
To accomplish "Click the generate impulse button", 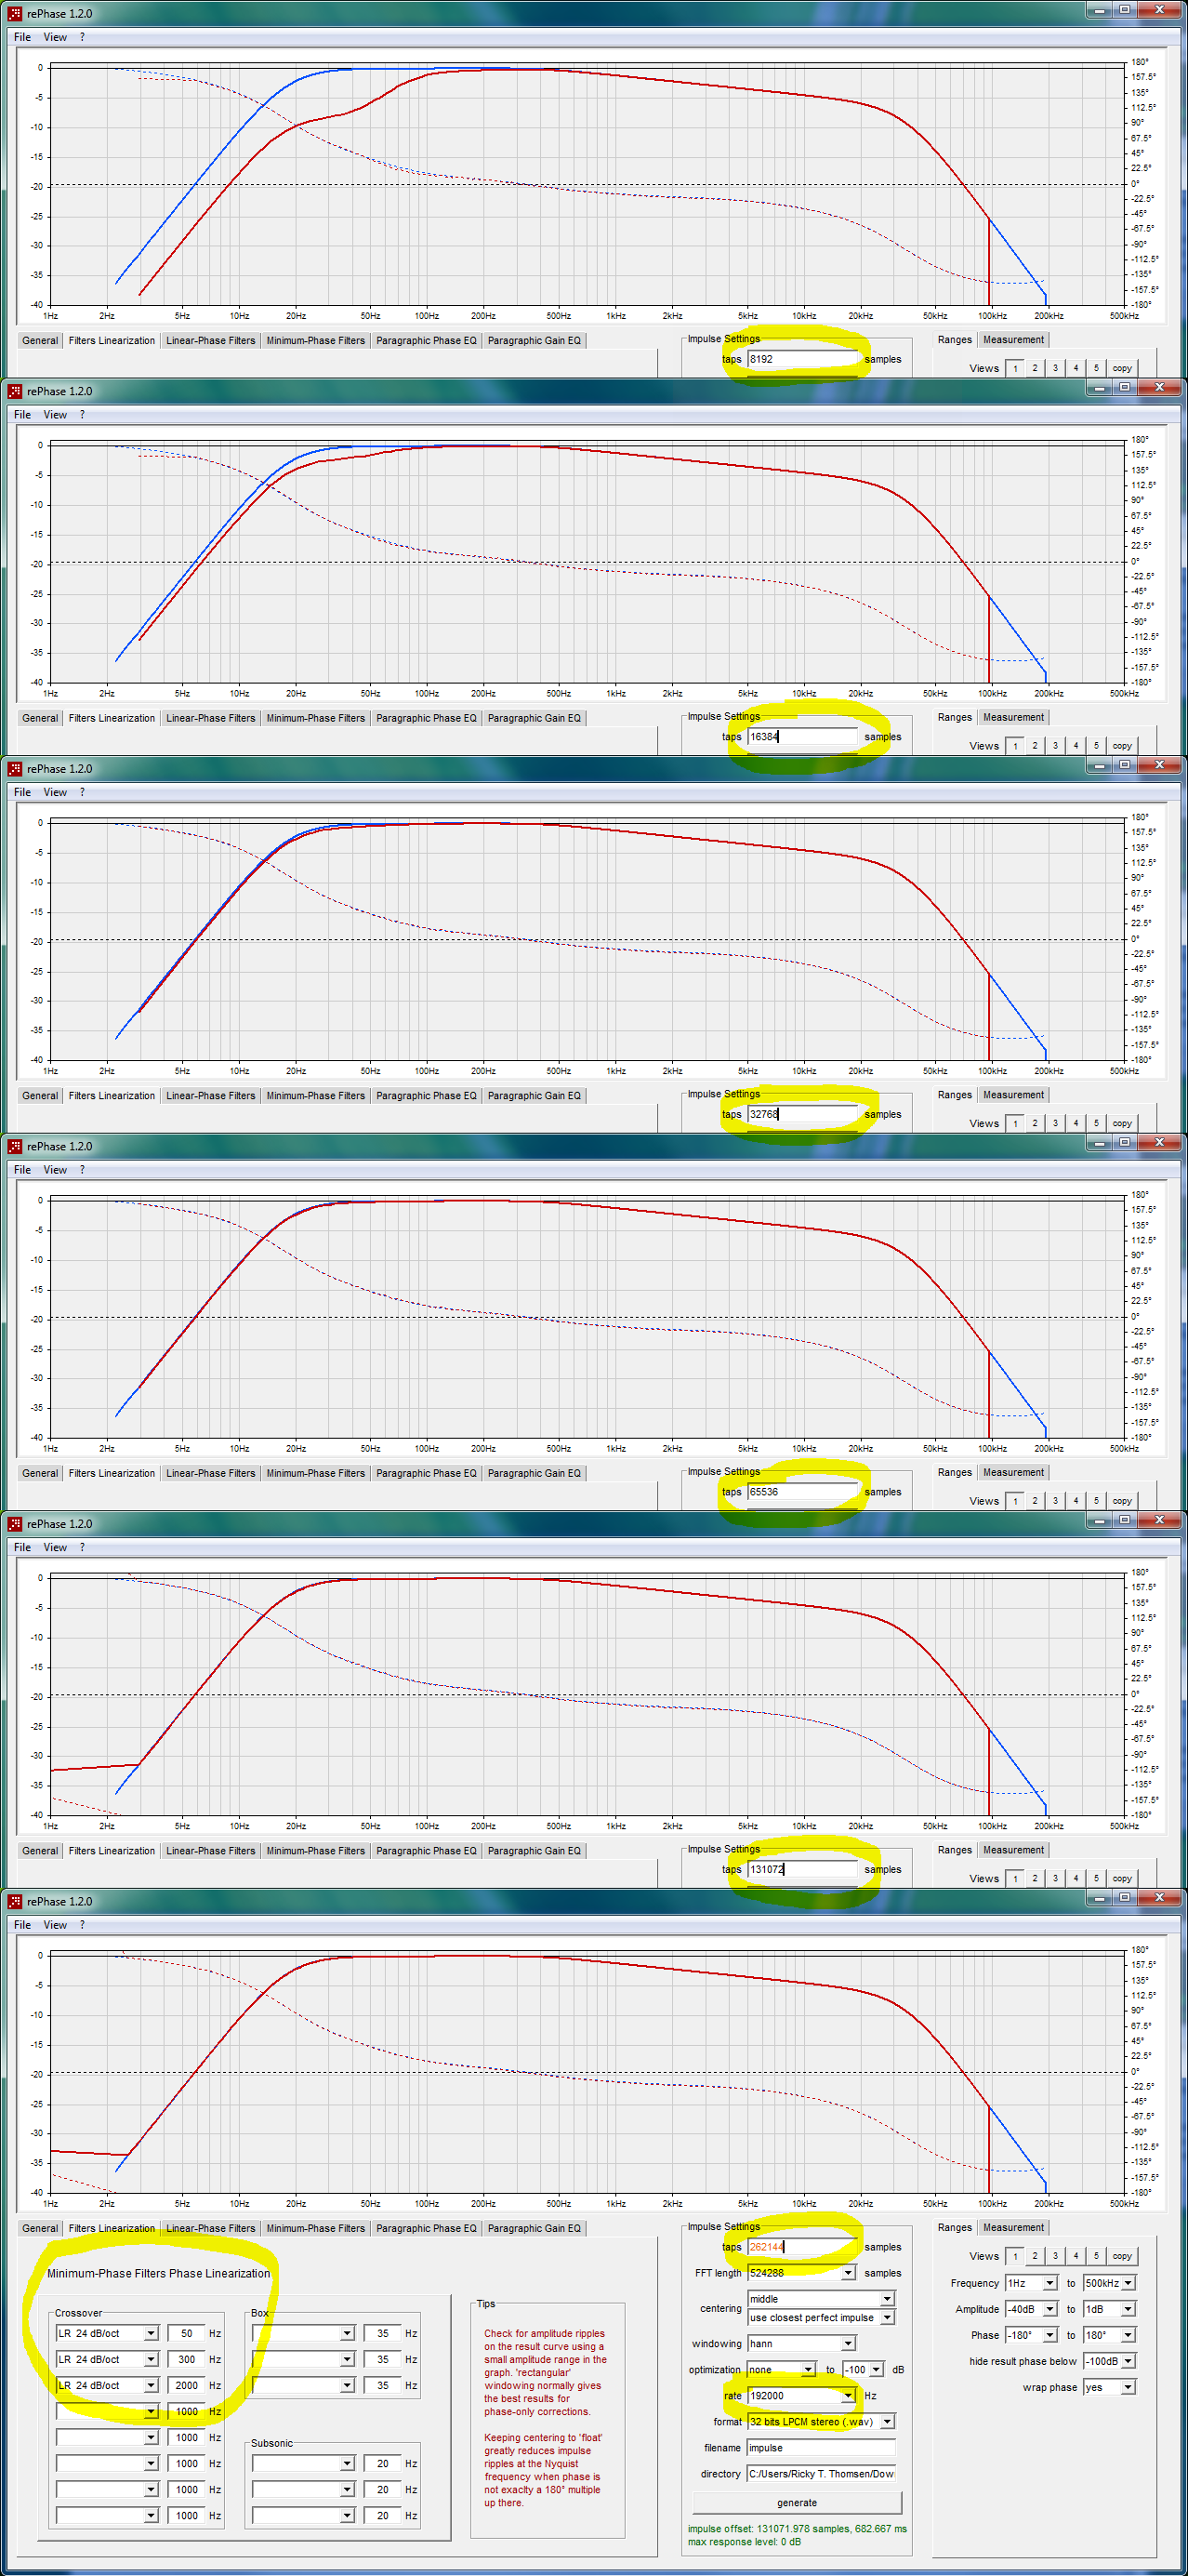I will pyautogui.click(x=797, y=2503).
